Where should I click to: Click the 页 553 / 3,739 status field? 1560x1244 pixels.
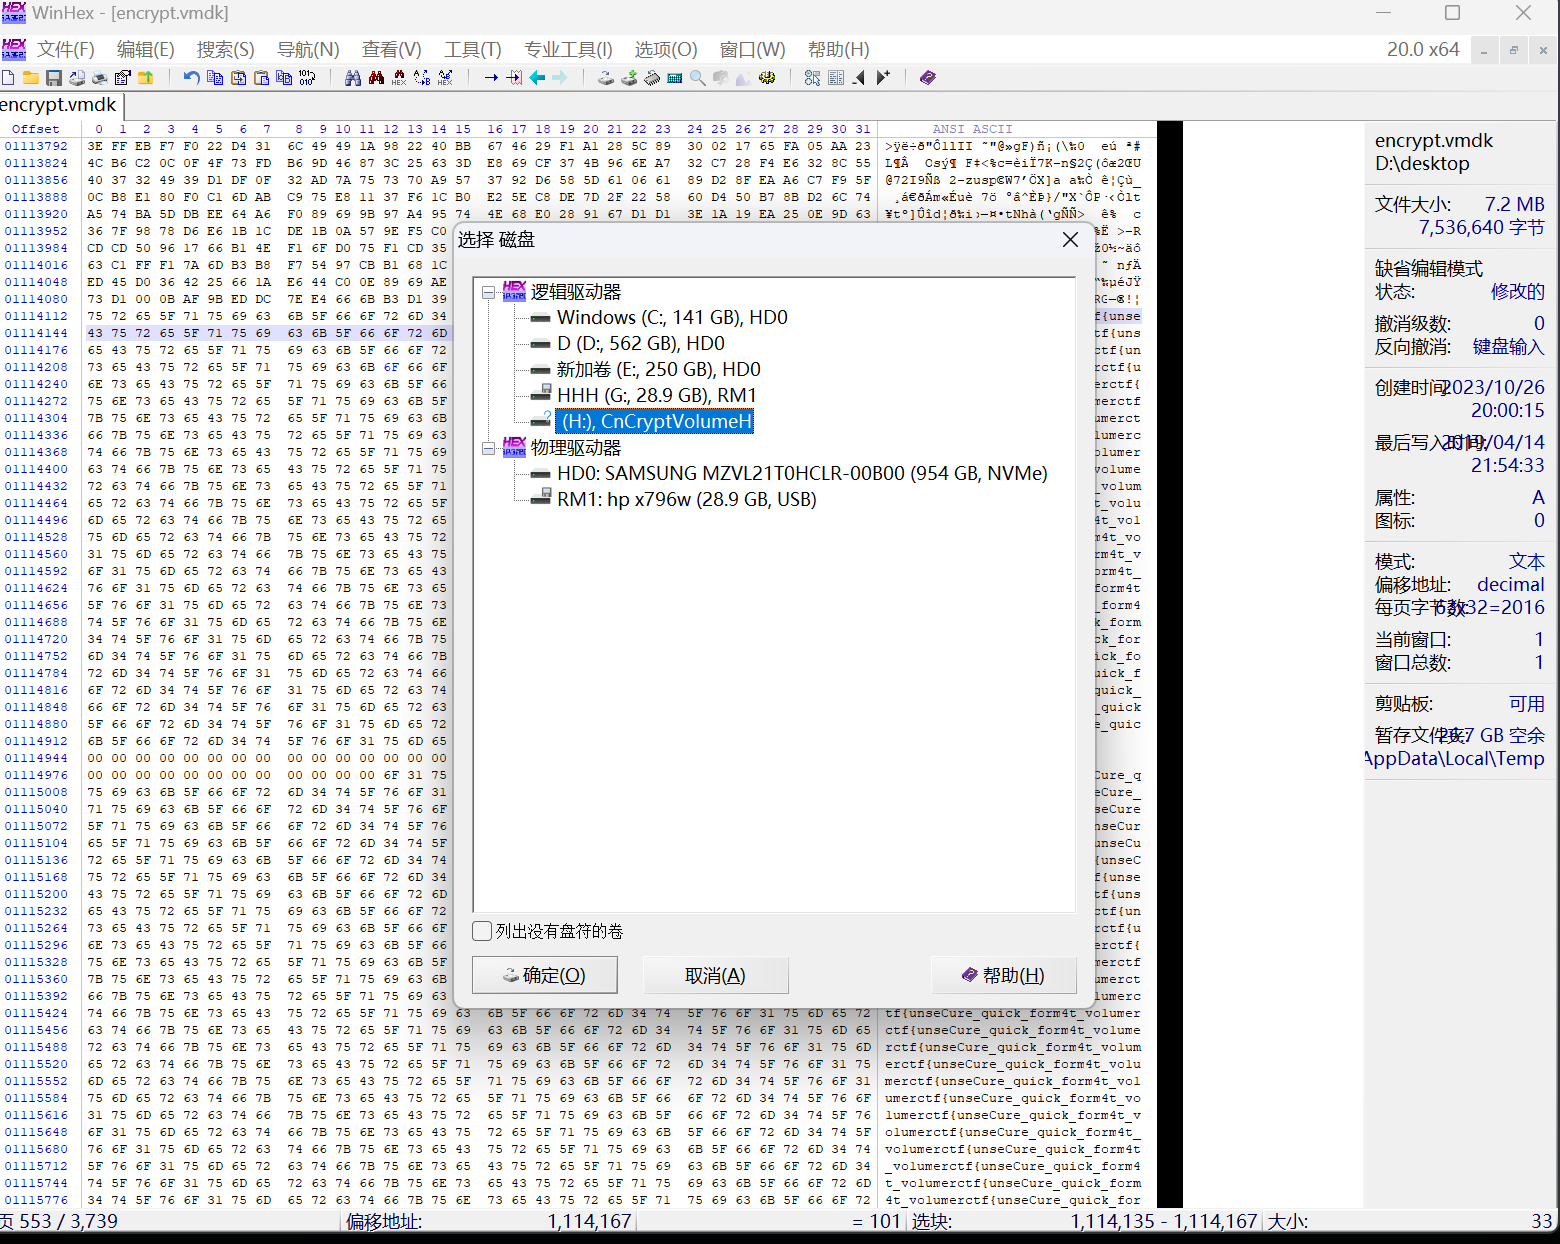[x=60, y=1221]
